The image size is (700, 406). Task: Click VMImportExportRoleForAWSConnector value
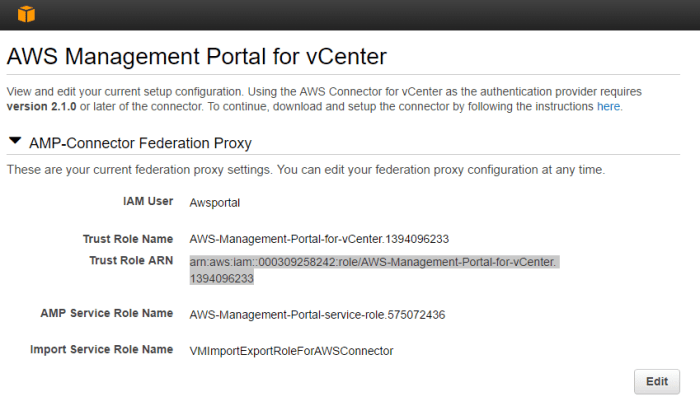292,351
